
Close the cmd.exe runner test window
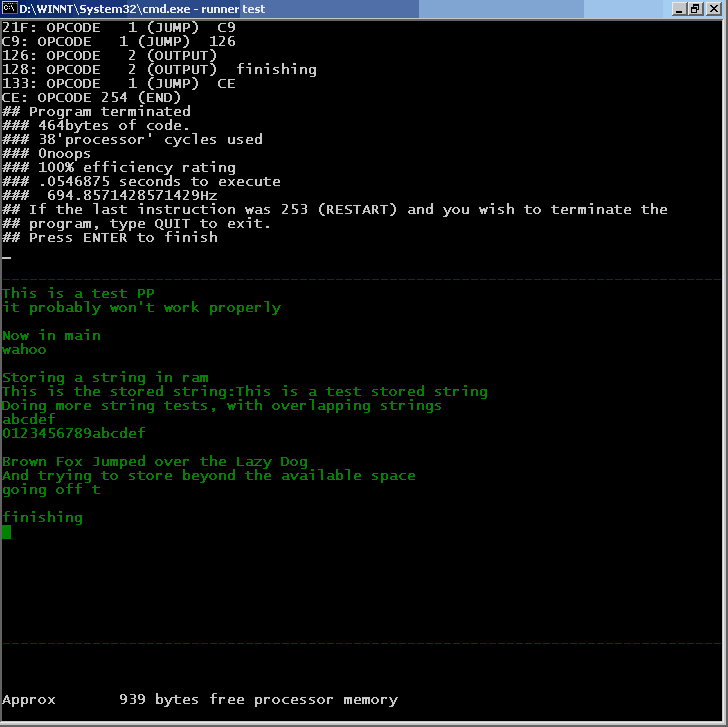tap(715, 9)
